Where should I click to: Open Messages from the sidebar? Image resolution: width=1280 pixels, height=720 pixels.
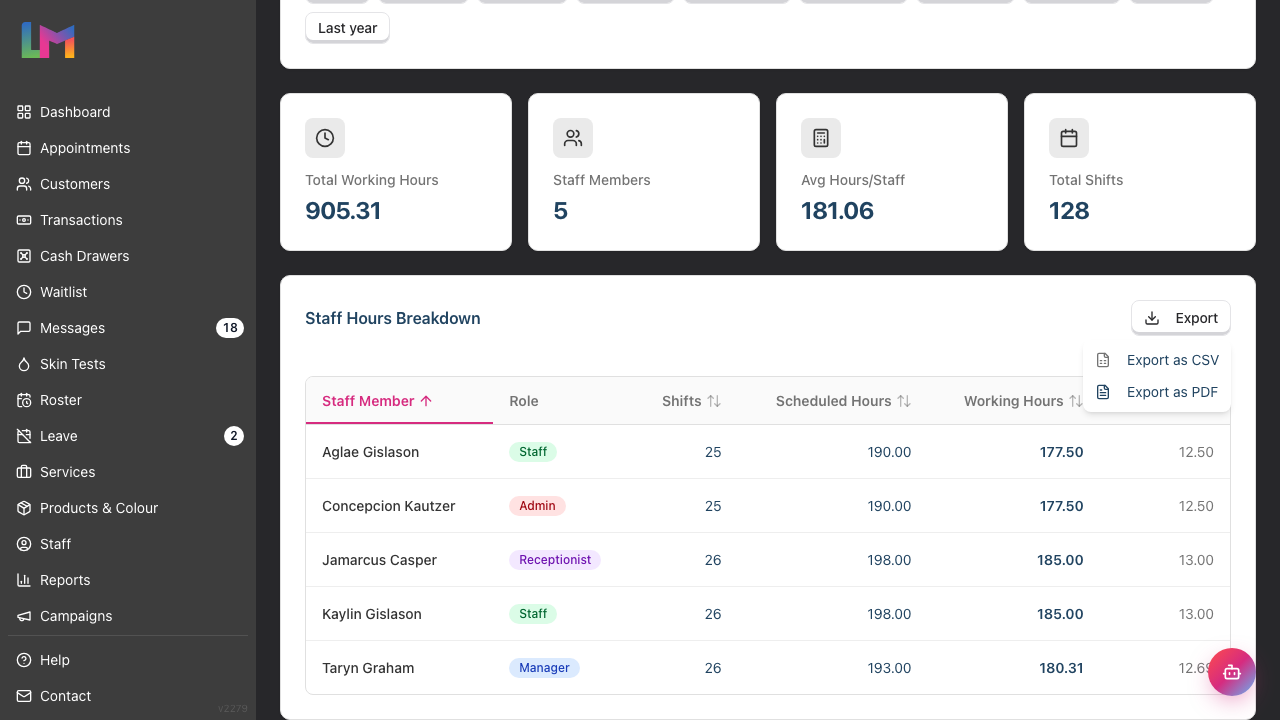(x=128, y=328)
